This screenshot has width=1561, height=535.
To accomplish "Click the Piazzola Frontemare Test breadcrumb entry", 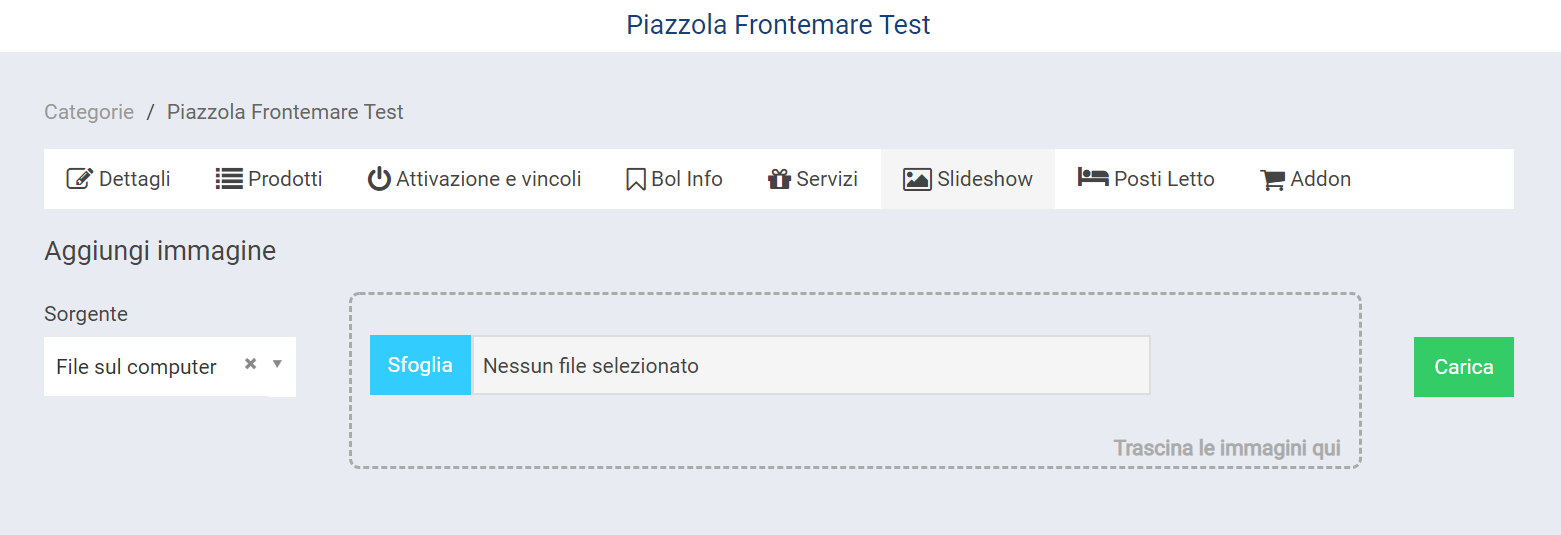I will coord(285,112).
